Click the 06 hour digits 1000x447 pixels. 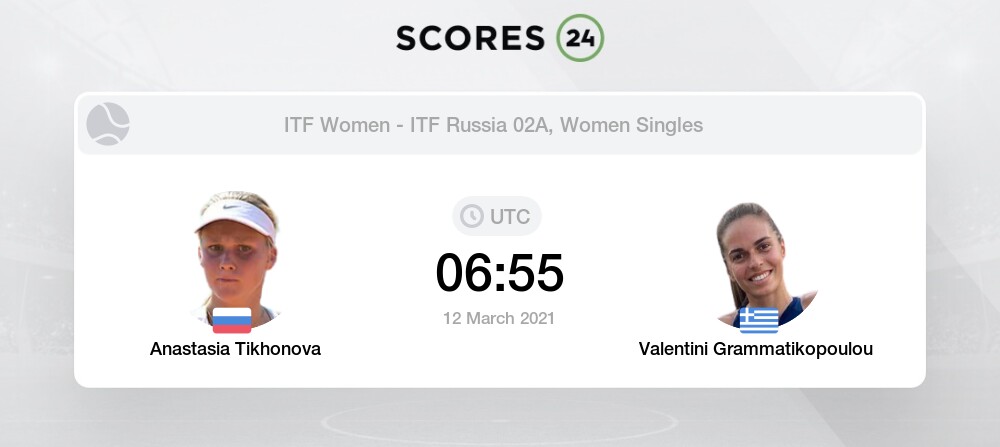(464, 273)
